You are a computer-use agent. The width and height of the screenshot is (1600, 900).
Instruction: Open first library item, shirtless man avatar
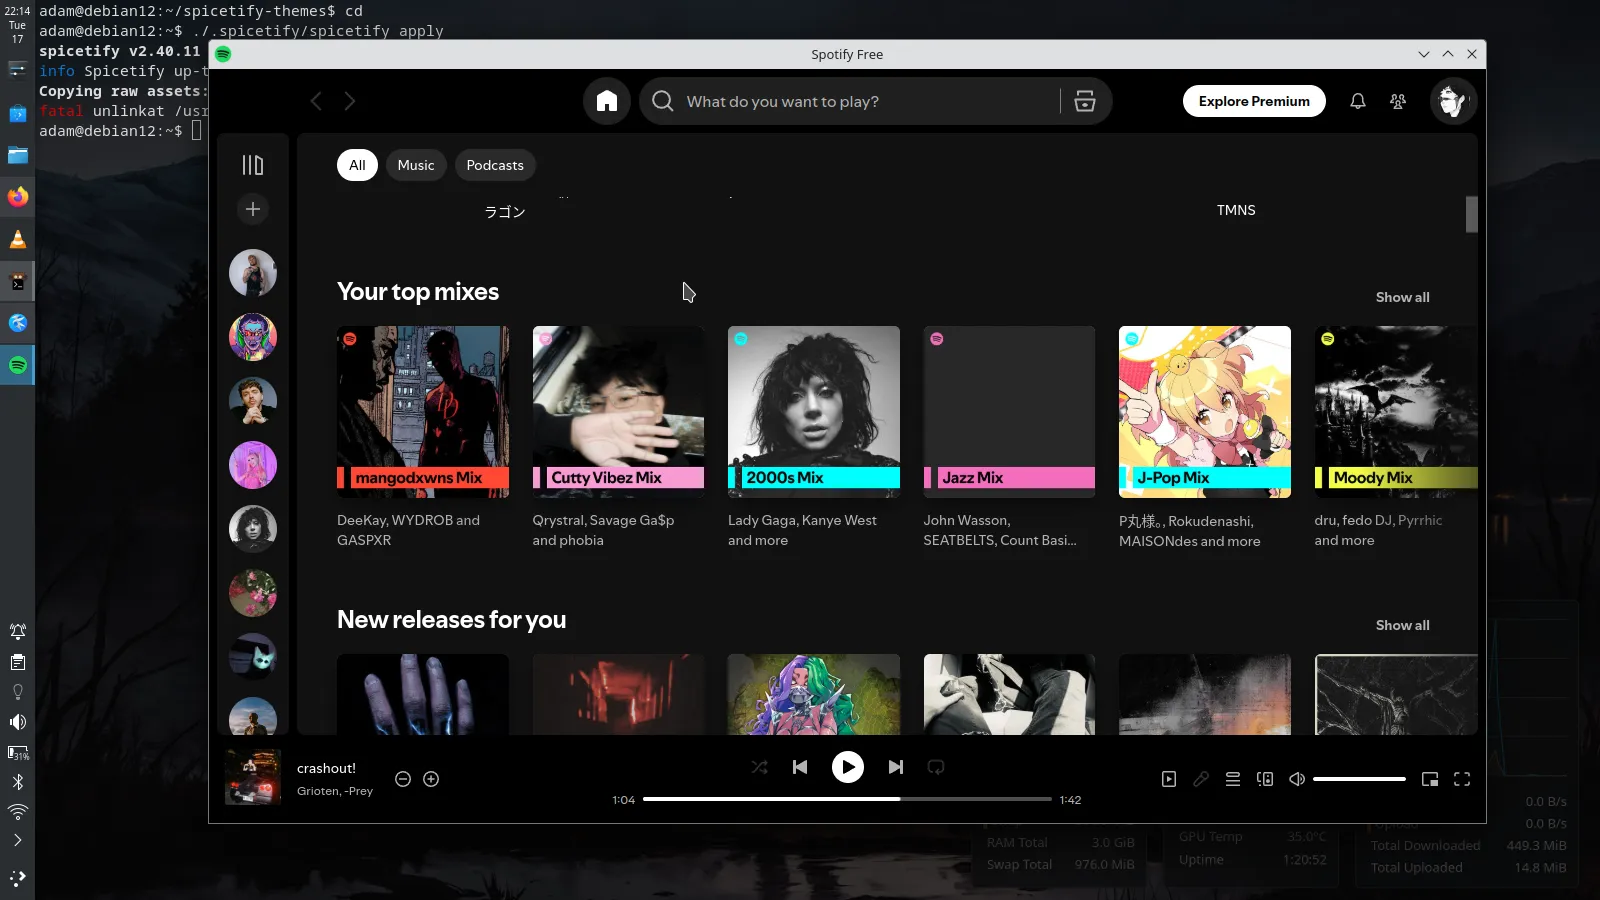pos(253,273)
